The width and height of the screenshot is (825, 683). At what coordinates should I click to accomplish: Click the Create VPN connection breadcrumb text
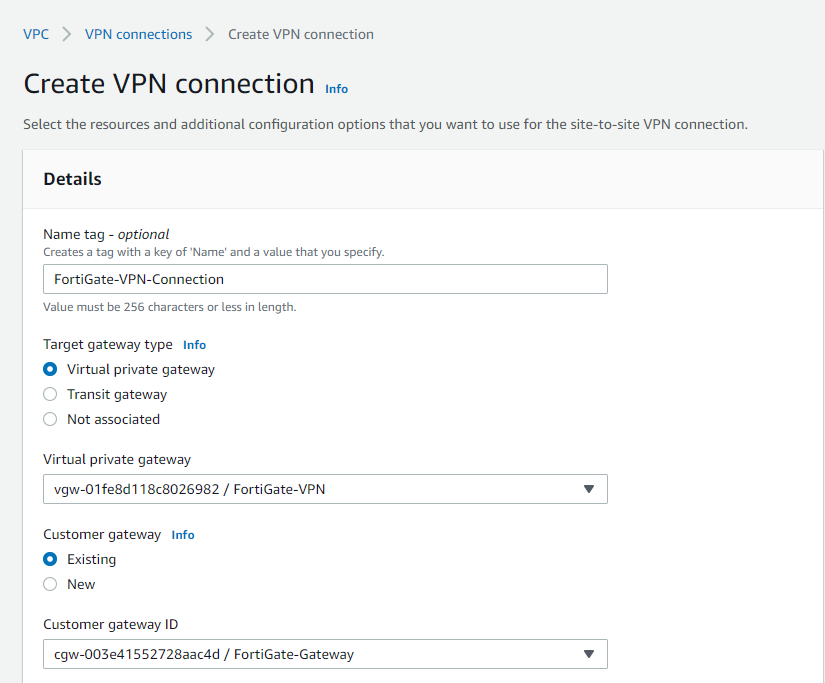[301, 34]
